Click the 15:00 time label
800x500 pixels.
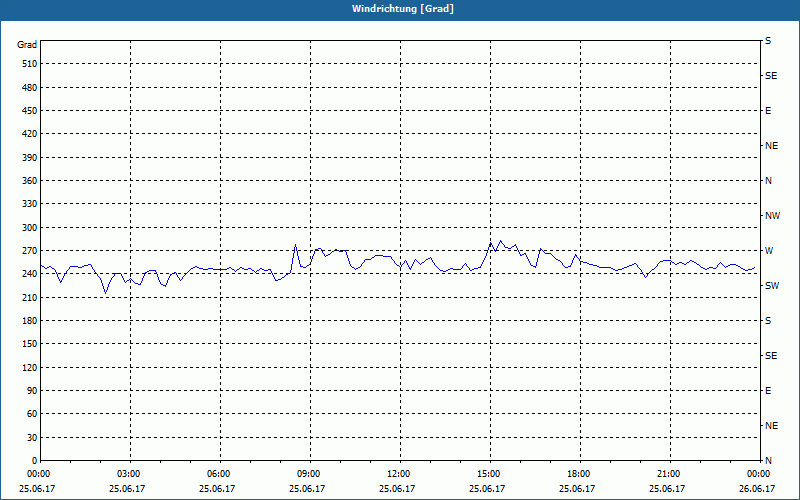click(x=487, y=473)
